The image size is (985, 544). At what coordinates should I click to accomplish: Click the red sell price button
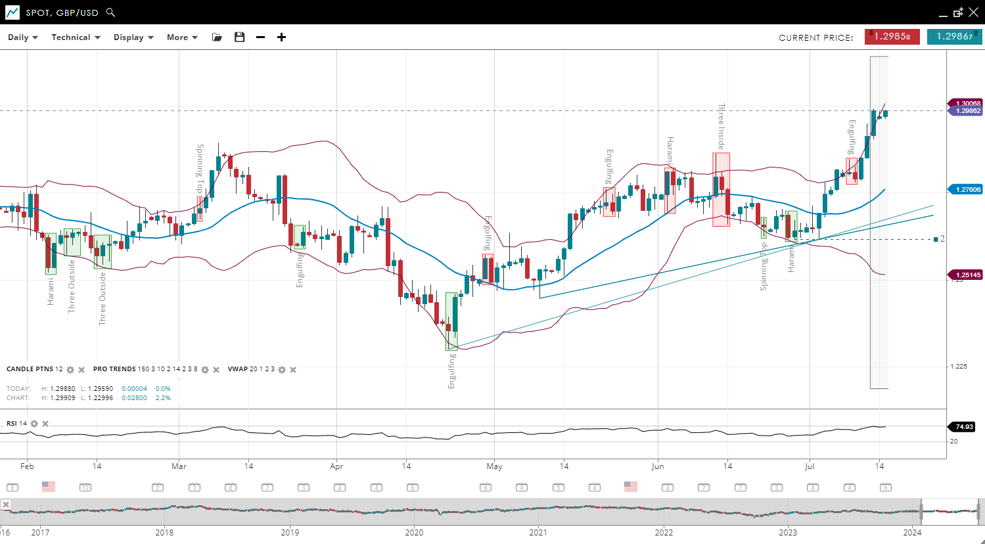(892, 37)
